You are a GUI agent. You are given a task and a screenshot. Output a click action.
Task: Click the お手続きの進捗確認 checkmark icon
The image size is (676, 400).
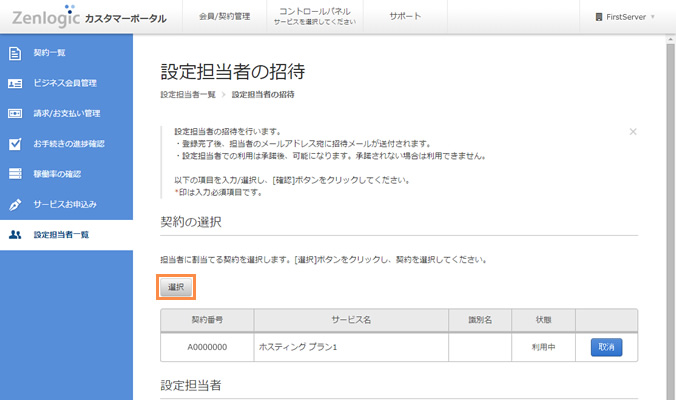pos(15,144)
